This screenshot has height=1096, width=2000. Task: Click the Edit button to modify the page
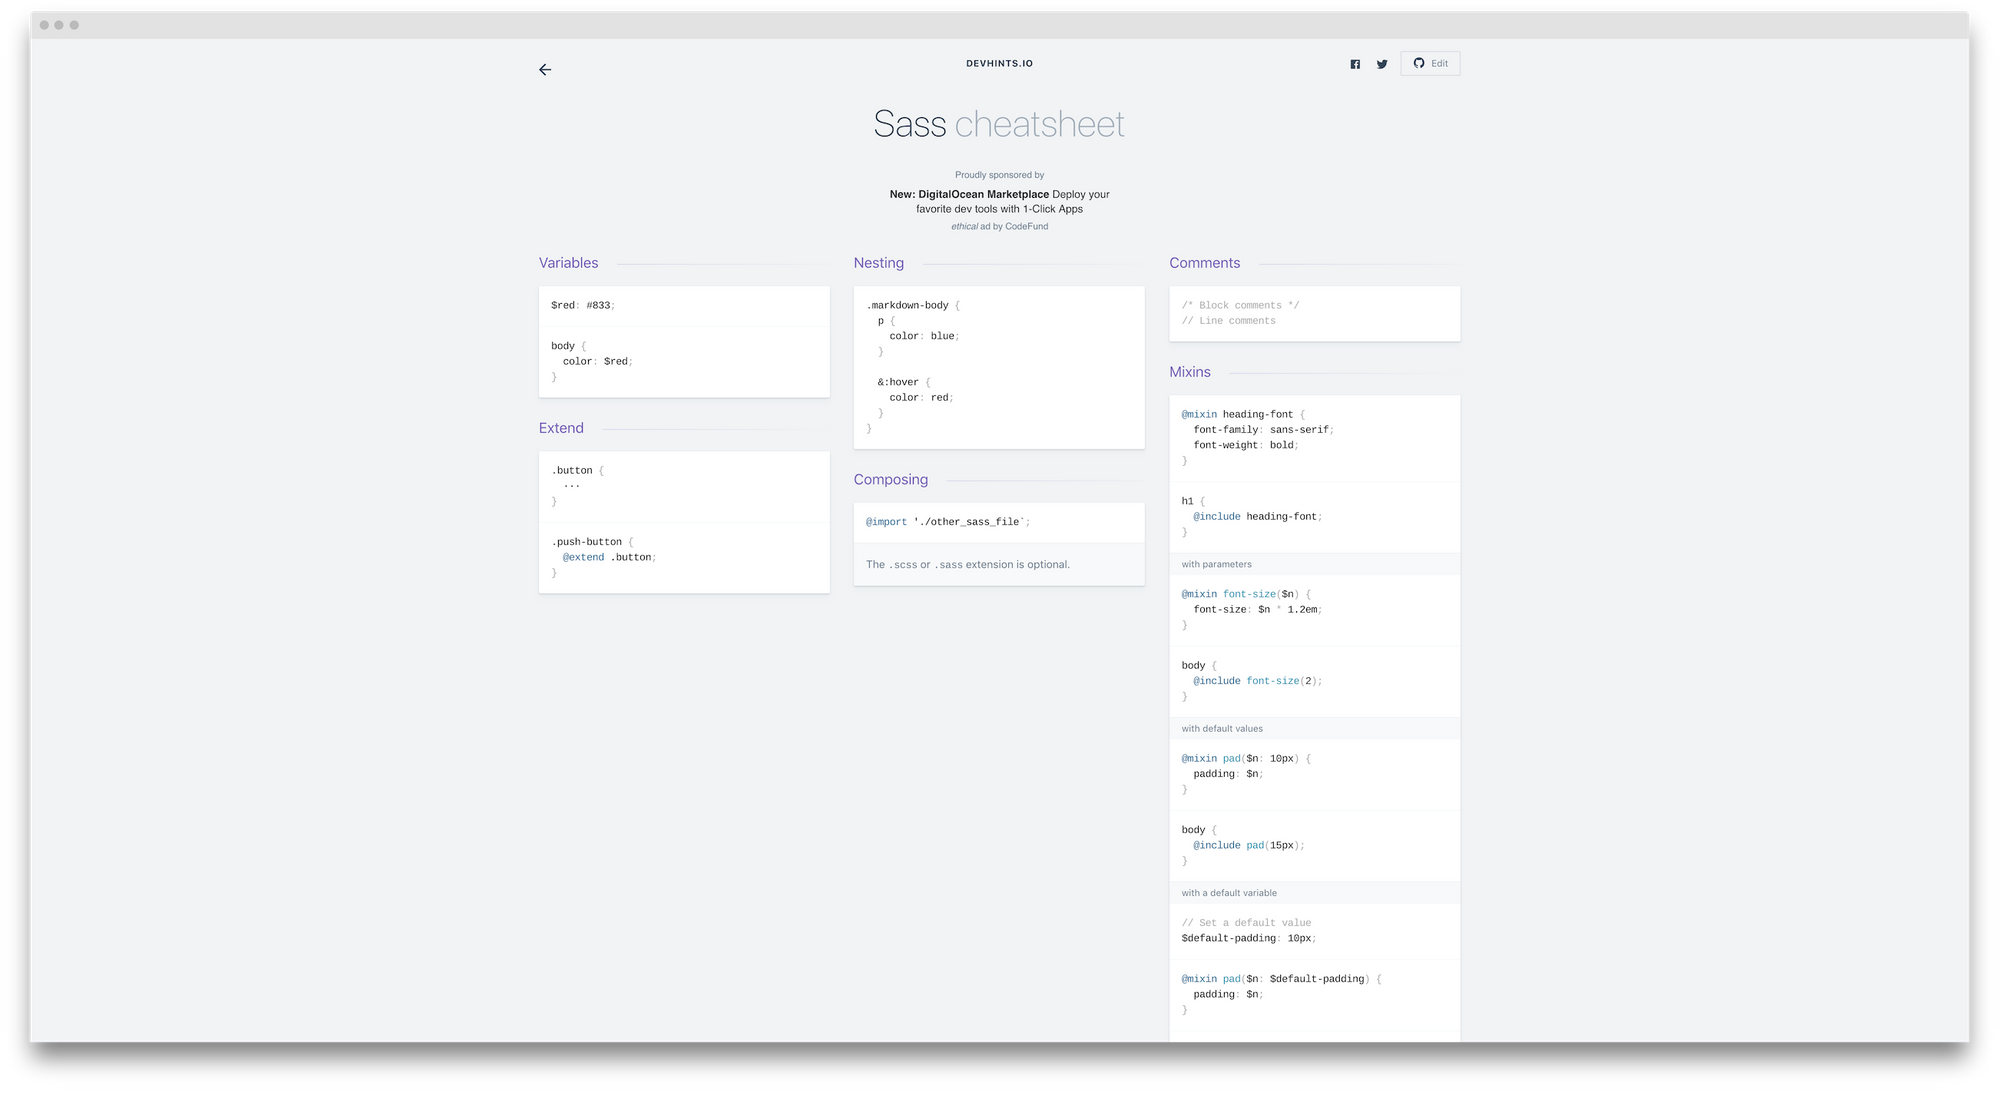click(x=1430, y=63)
